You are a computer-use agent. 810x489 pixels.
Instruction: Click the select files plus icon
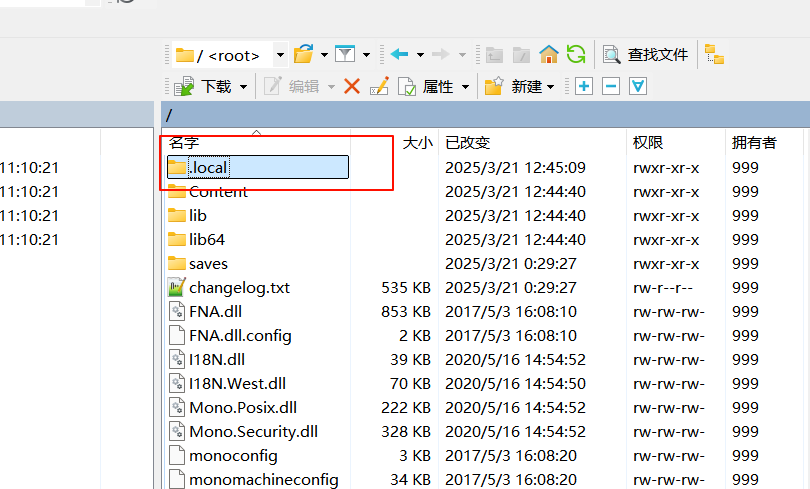[x=584, y=86]
